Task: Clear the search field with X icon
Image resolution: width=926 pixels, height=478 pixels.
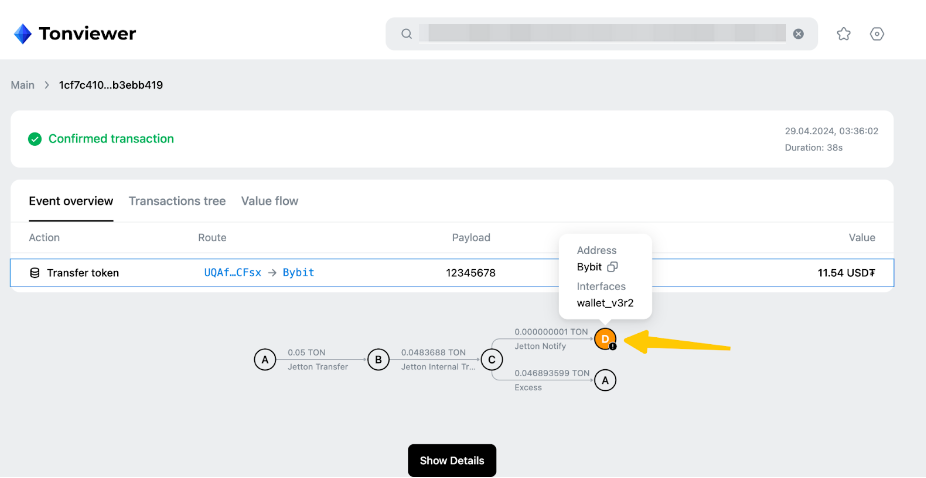Action: pyautogui.click(x=798, y=34)
